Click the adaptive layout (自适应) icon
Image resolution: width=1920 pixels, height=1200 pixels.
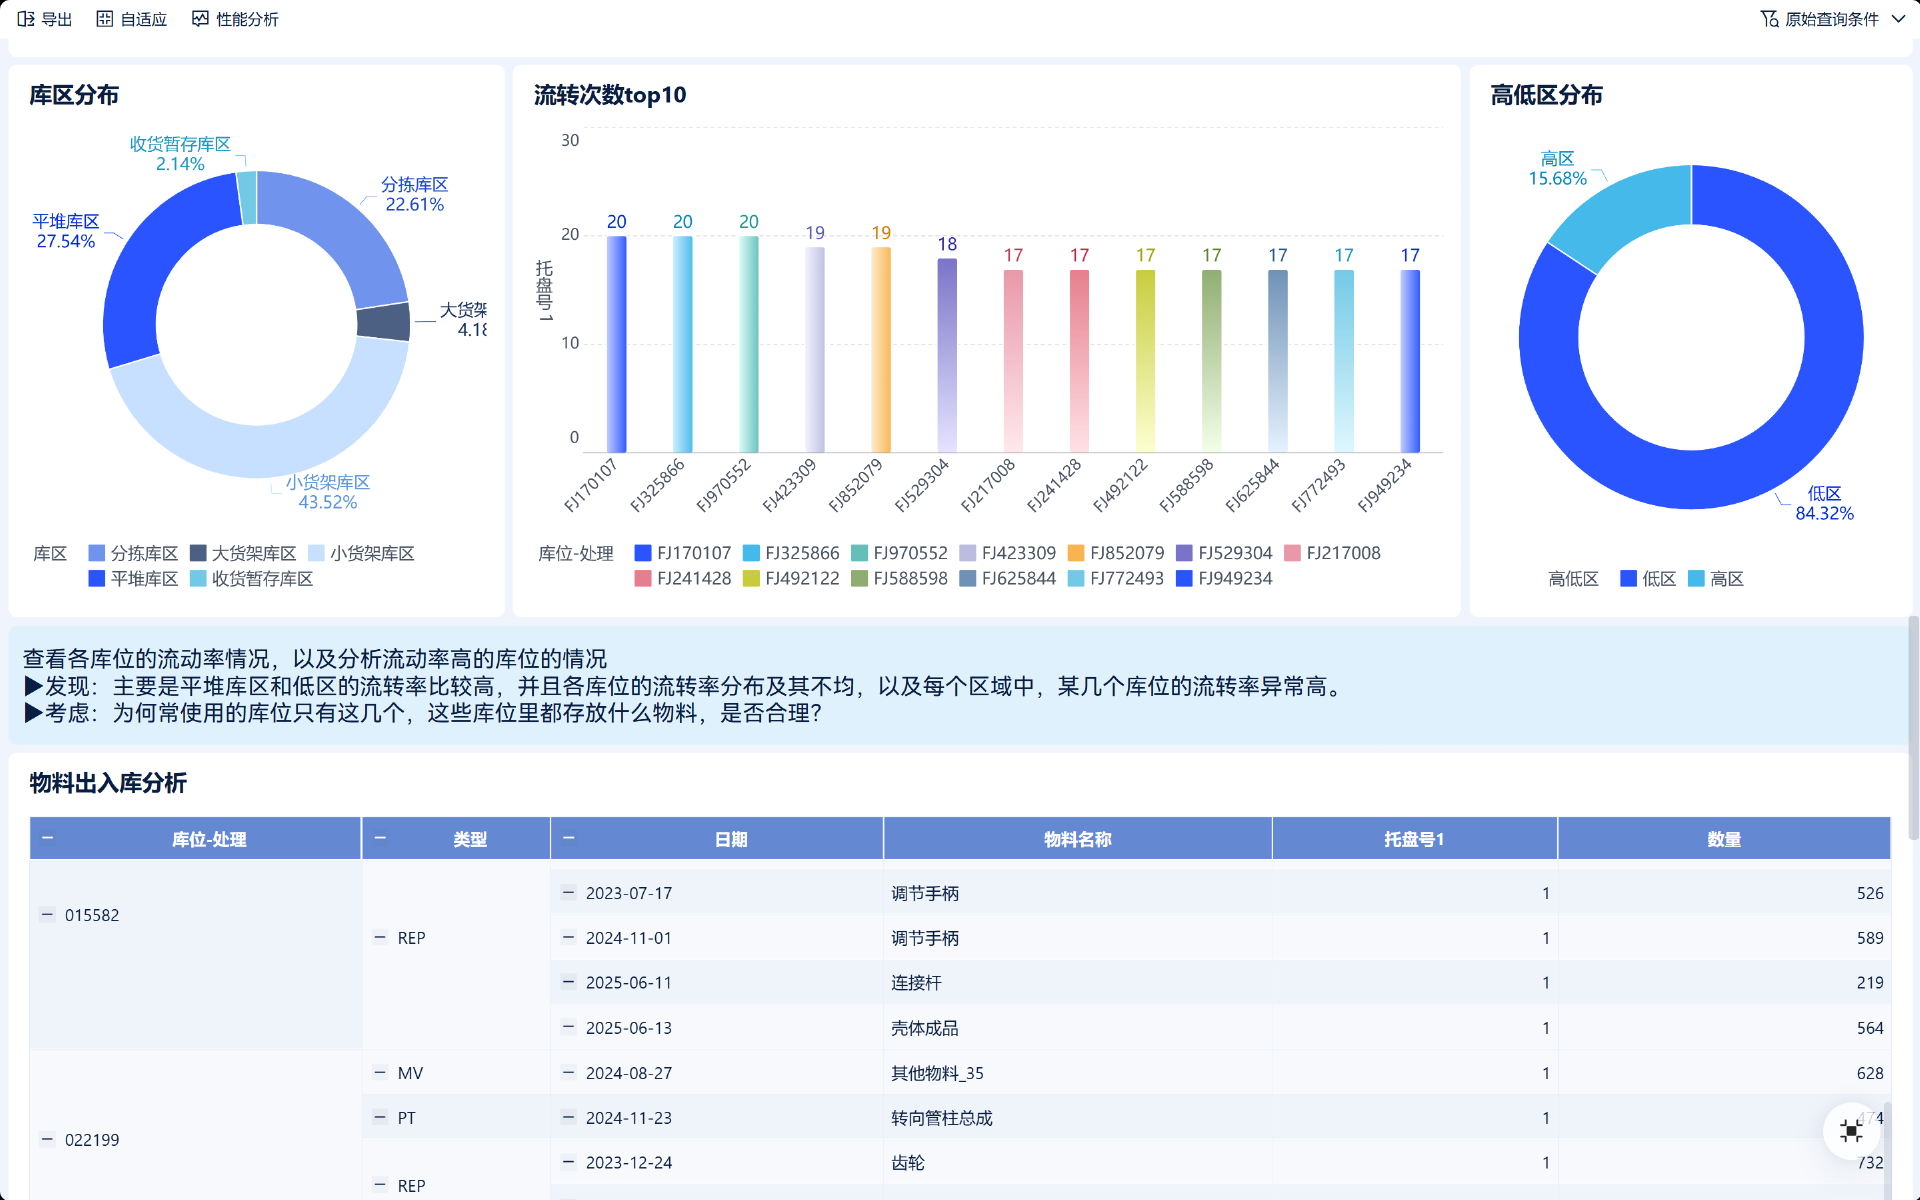(105, 19)
